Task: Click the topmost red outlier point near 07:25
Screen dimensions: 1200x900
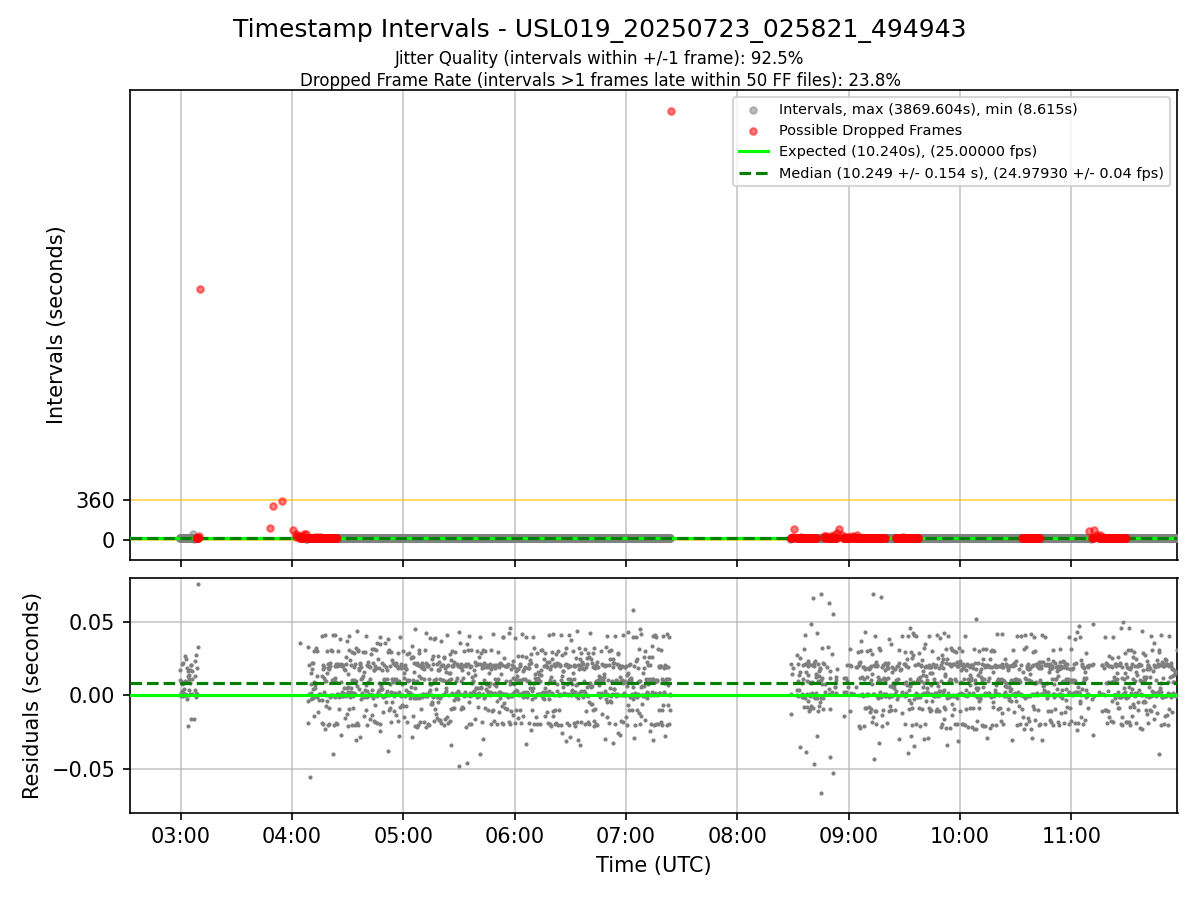Action: pyautogui.click(x=671, y=111)
